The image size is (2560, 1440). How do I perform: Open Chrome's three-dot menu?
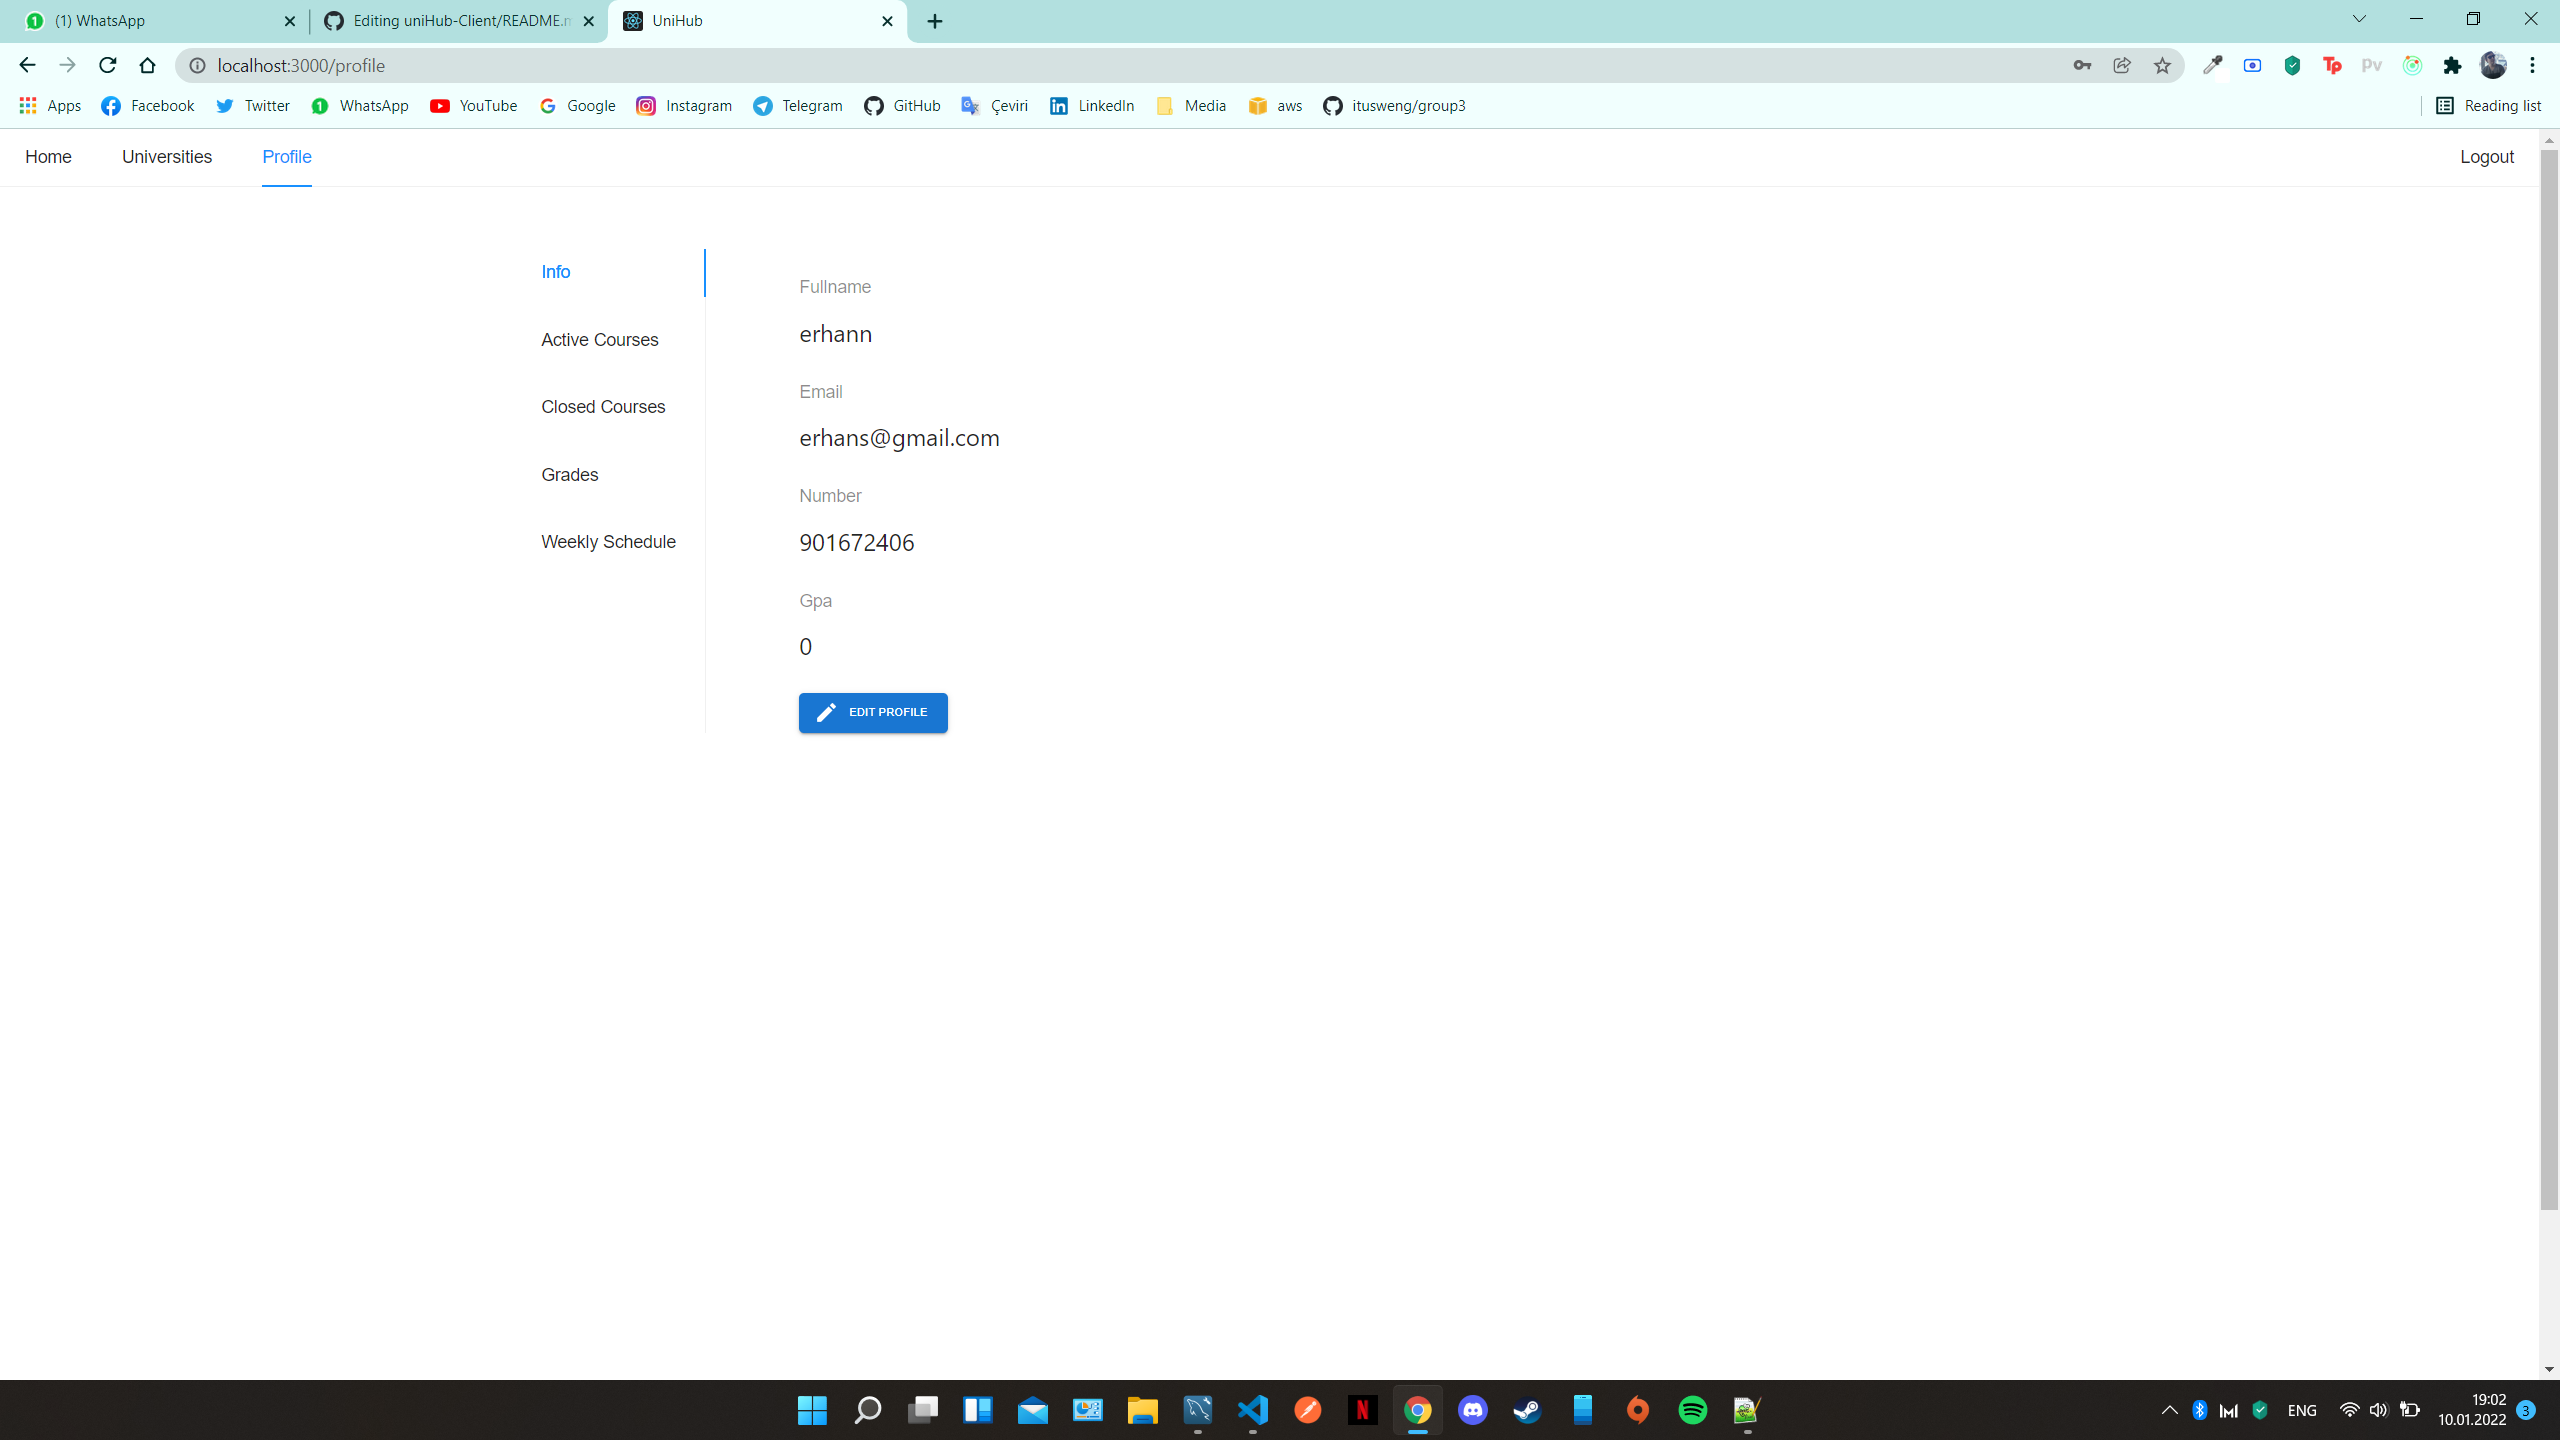point(2534,65)
